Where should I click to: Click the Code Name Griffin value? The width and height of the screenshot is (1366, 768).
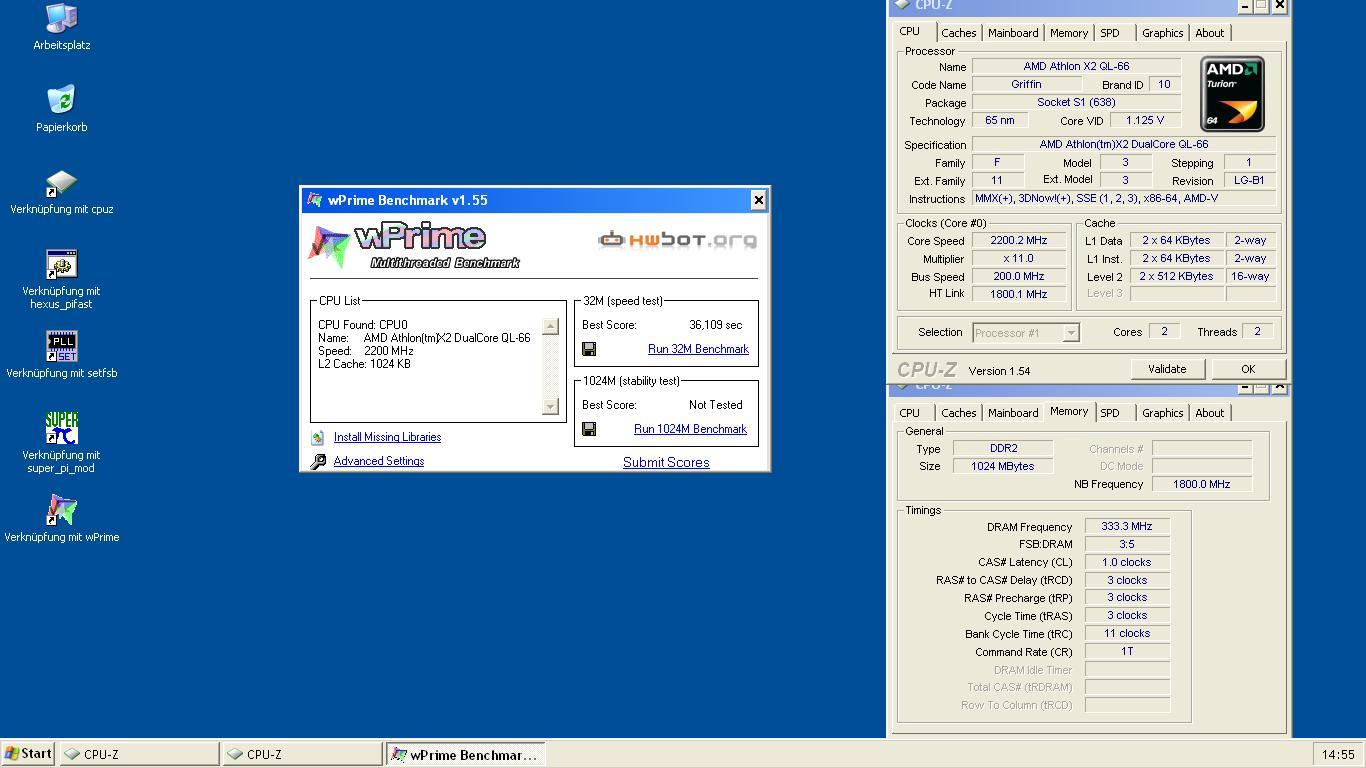[1026, 84]
